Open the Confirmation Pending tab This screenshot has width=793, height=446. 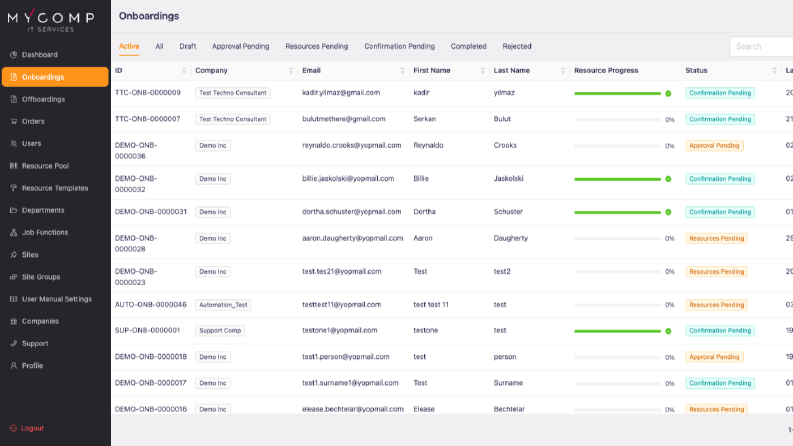point(400,46)
